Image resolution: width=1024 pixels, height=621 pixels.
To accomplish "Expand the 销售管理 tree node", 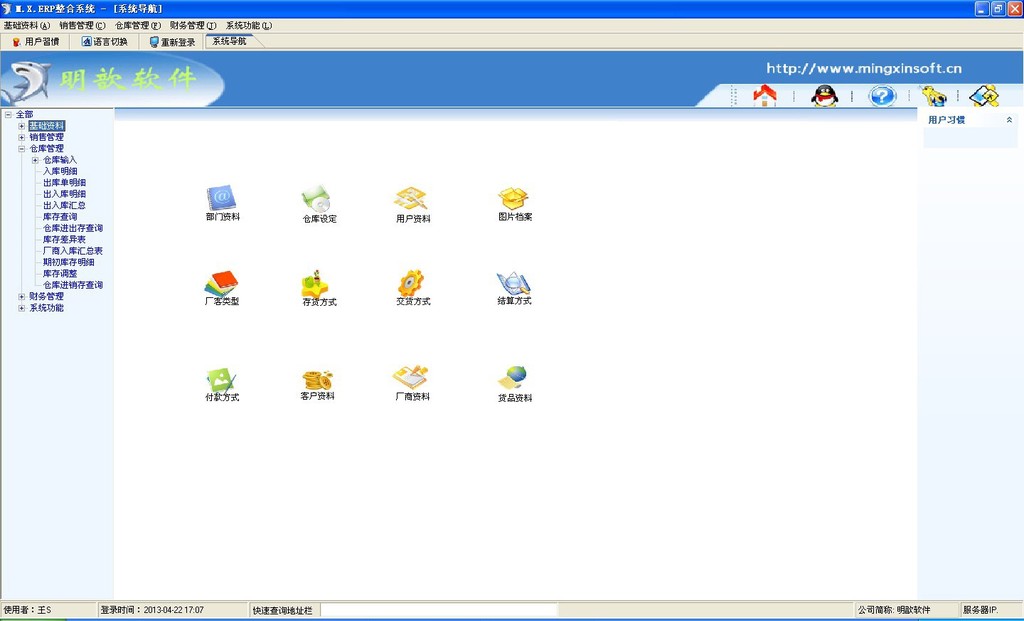I will pos(22,138).
